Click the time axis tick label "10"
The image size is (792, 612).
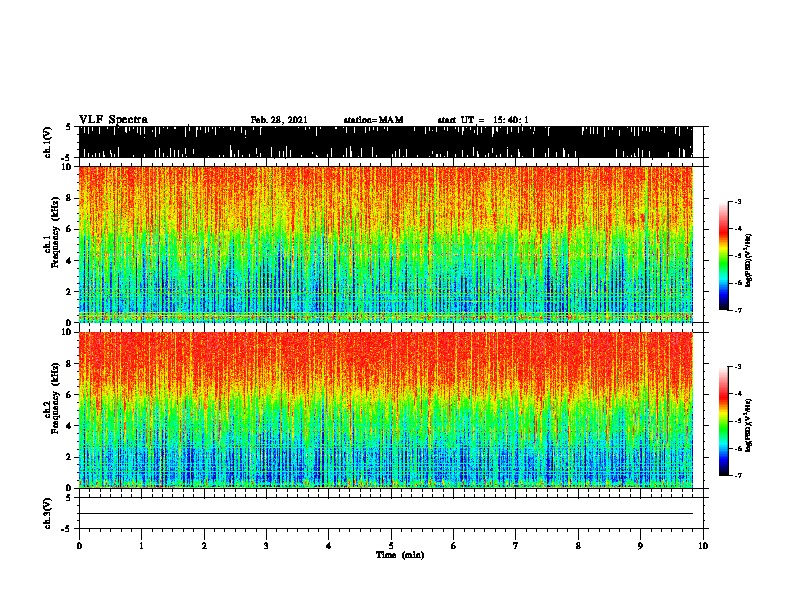coord(703,546)
